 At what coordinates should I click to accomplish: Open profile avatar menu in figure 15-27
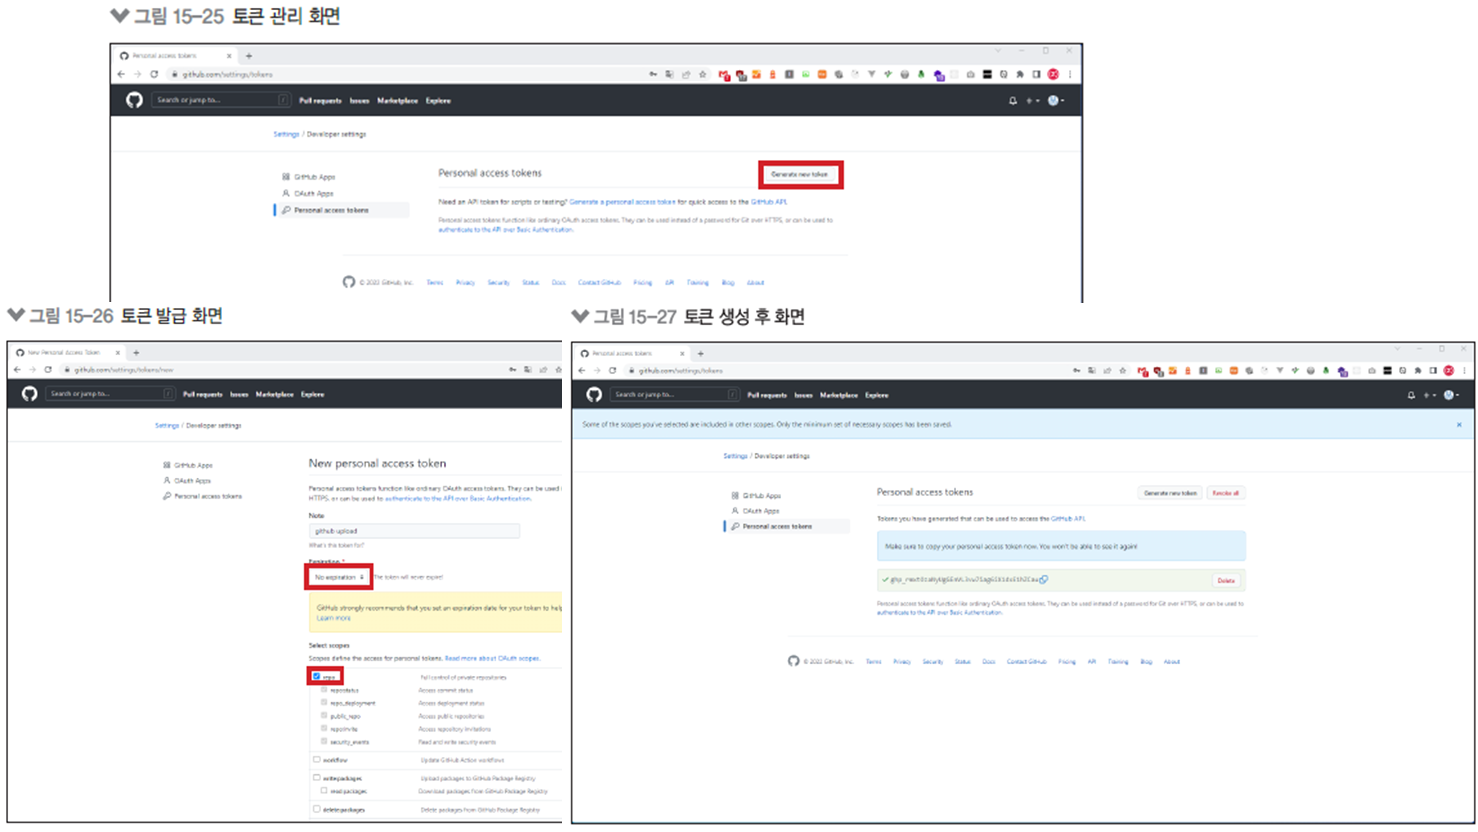point(1451,395)
